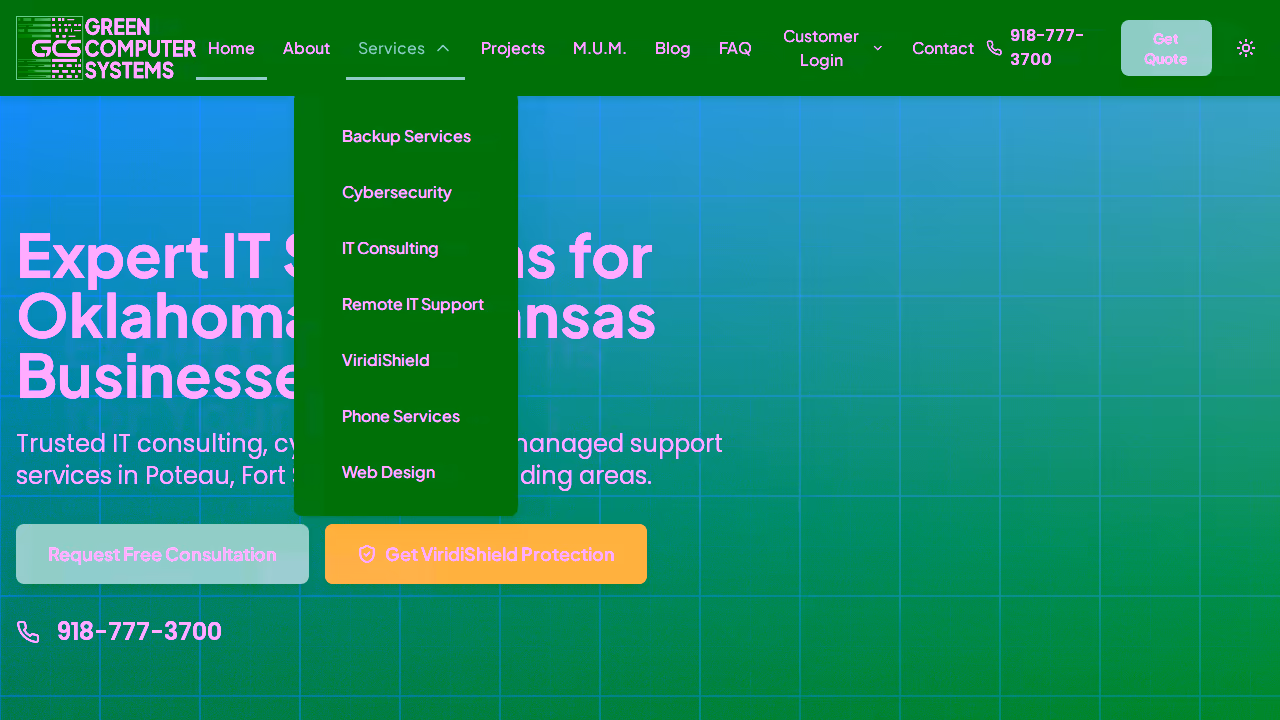Select Backup Services from the dropdown
This screenshot has height=720, width=1280.
point(406,136)
